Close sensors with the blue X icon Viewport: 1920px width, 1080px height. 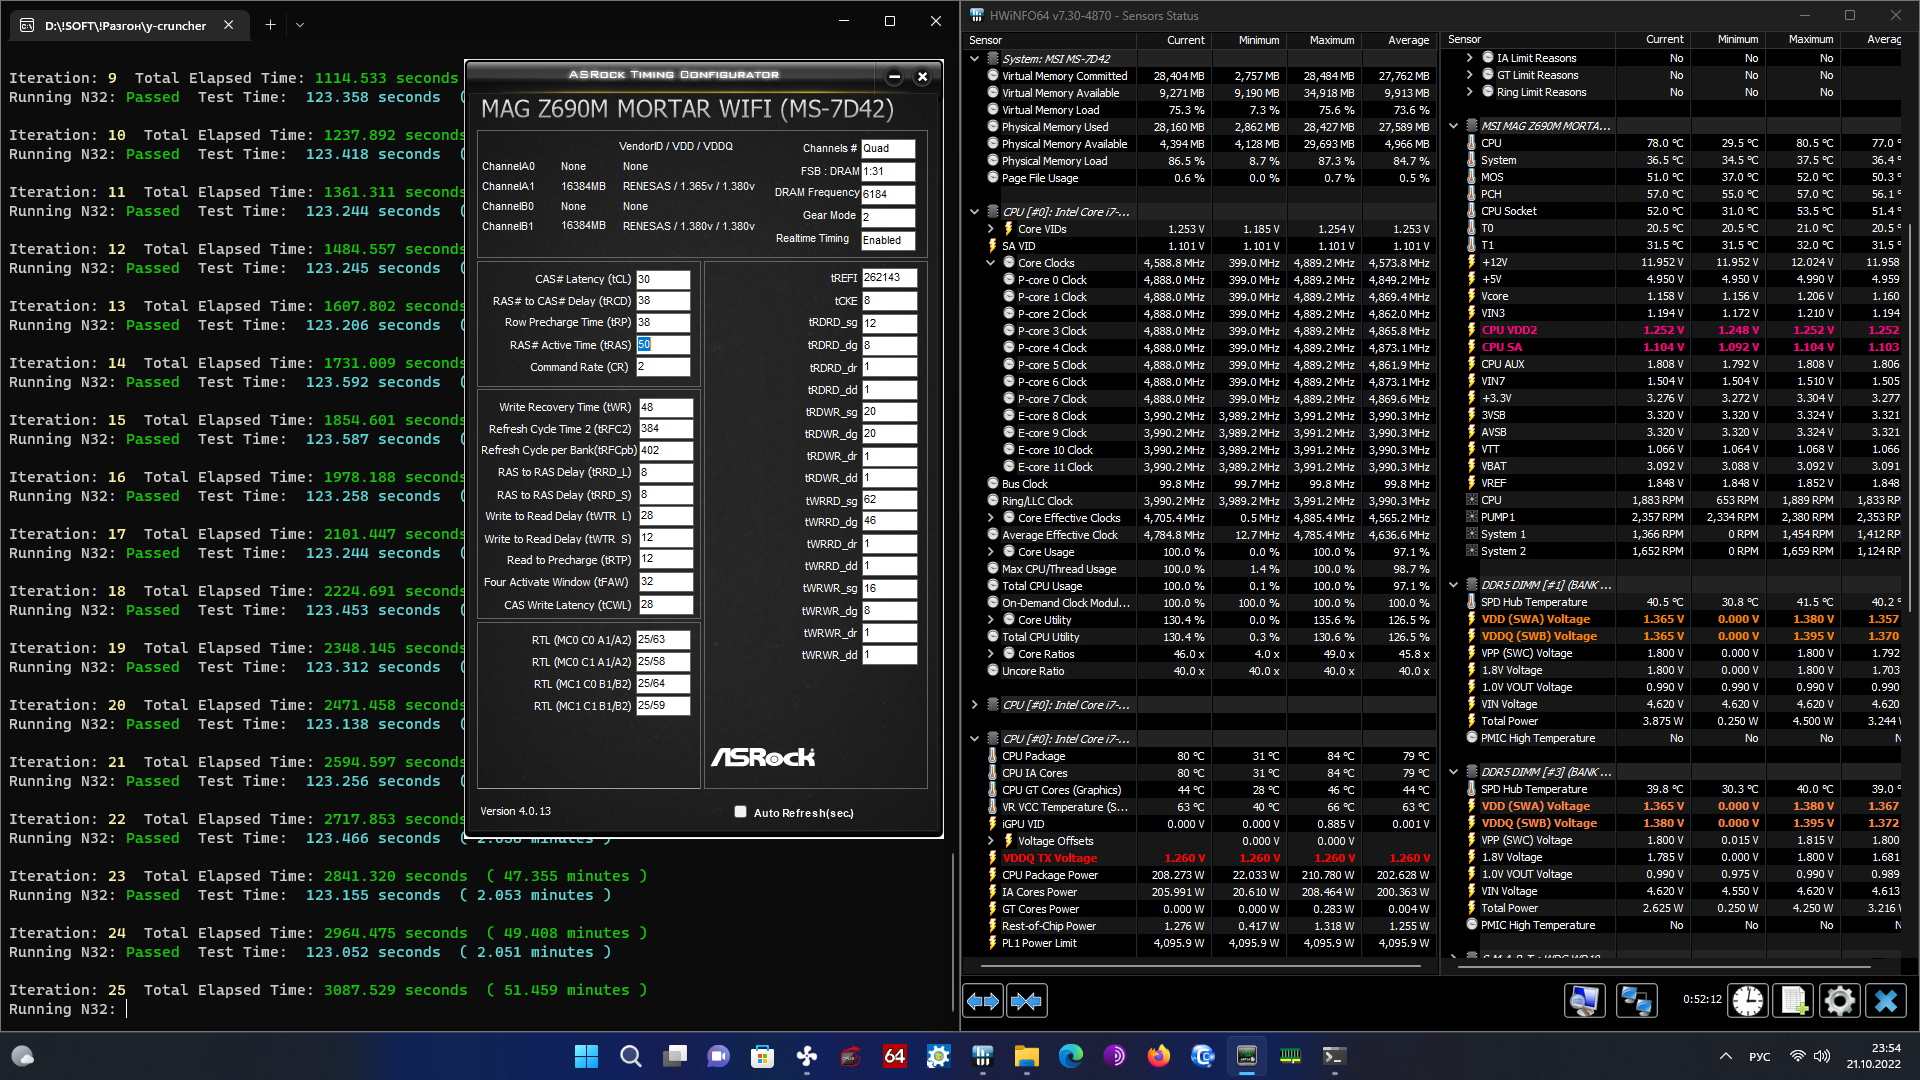(x=1885, y=1001)
